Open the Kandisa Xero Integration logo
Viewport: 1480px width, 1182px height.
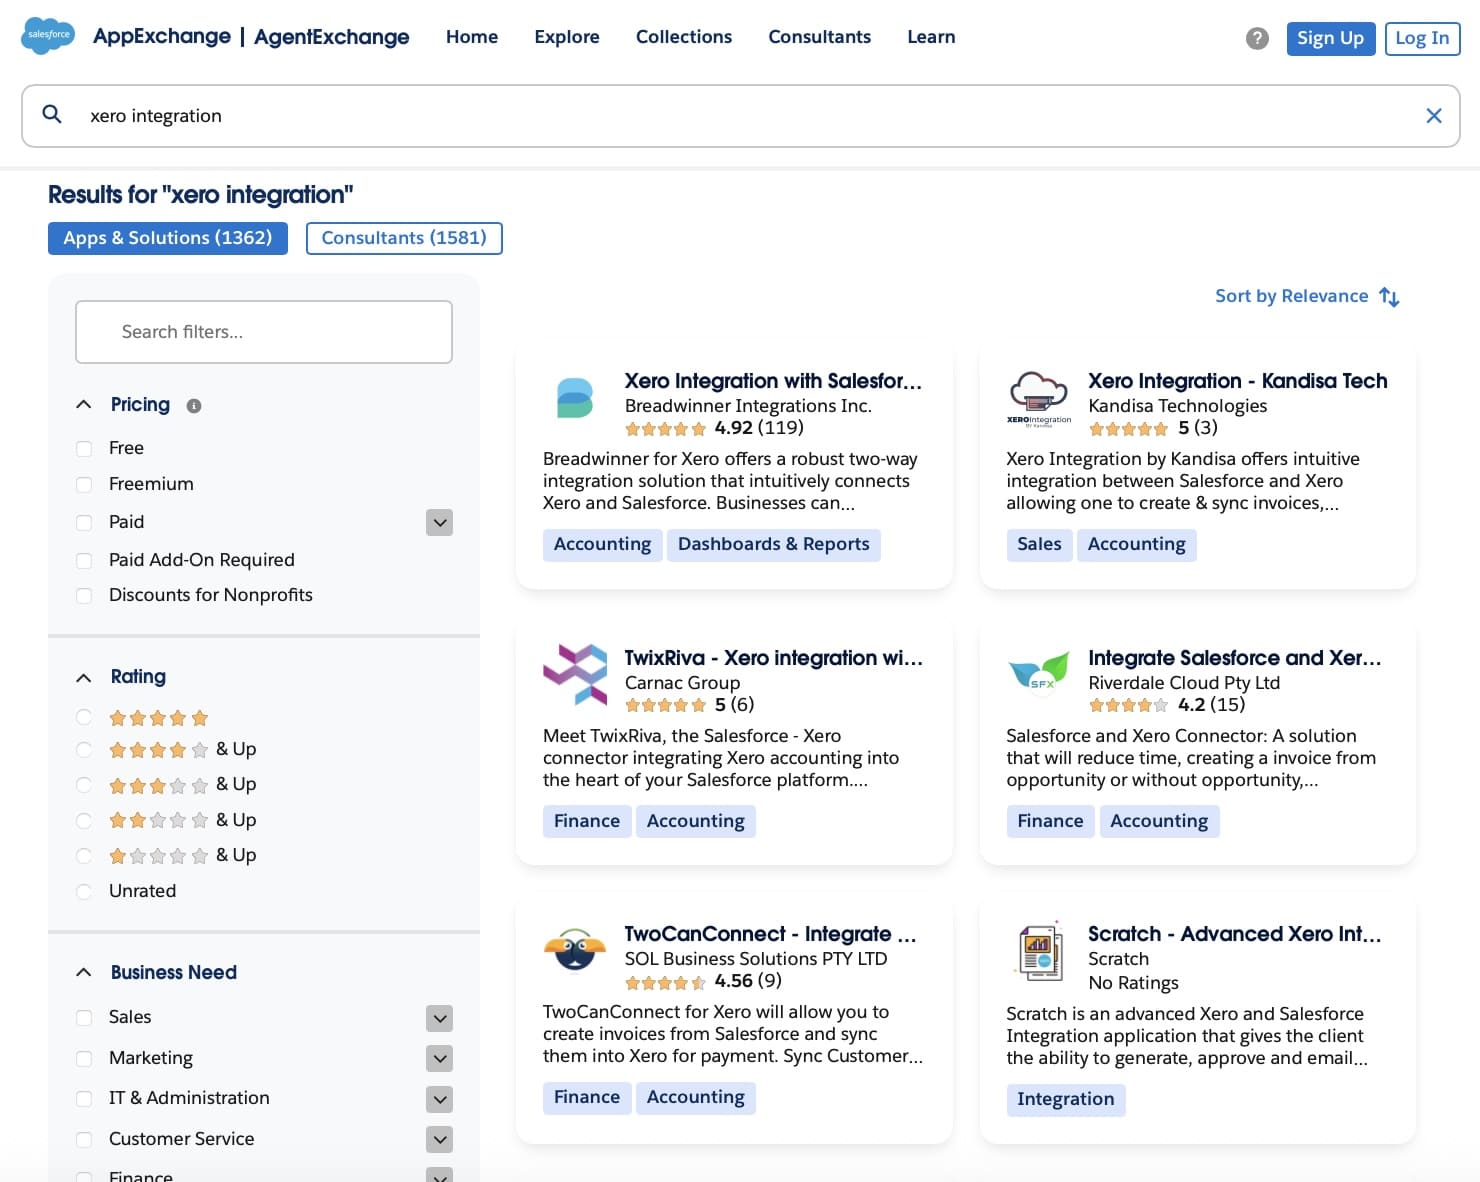click(x=1038, y=398)
